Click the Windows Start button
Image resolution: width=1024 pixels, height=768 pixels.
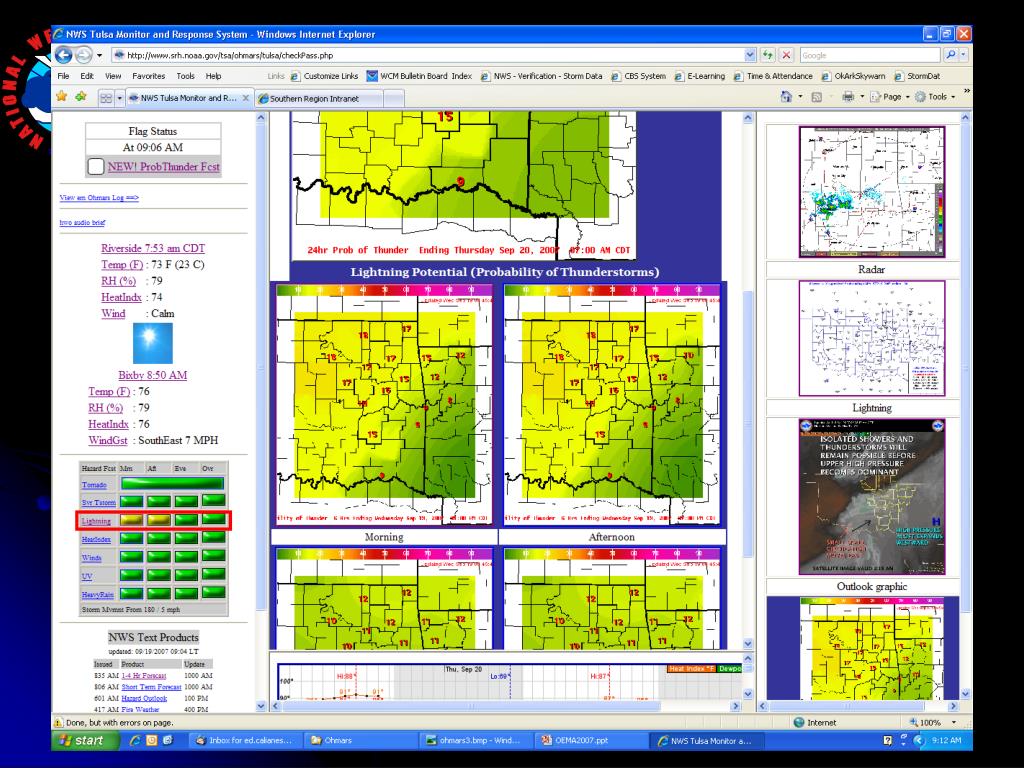[x=86, y=741]
